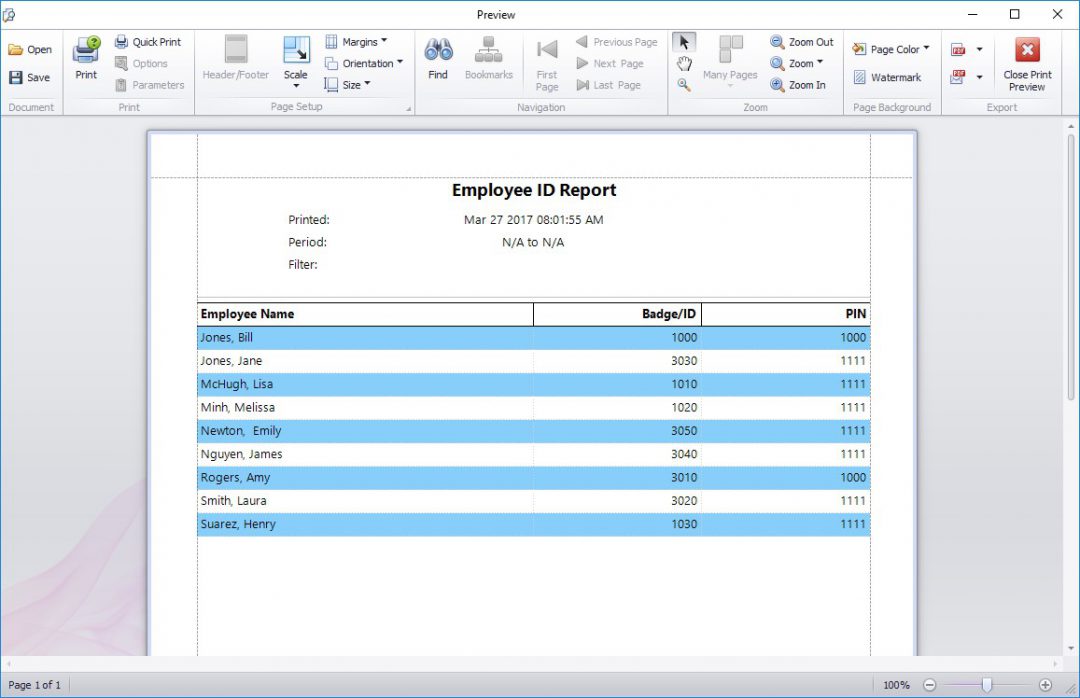Click the horizontal scrollbar below the preview
The image size is (1080, 698).
coord(540,662)
